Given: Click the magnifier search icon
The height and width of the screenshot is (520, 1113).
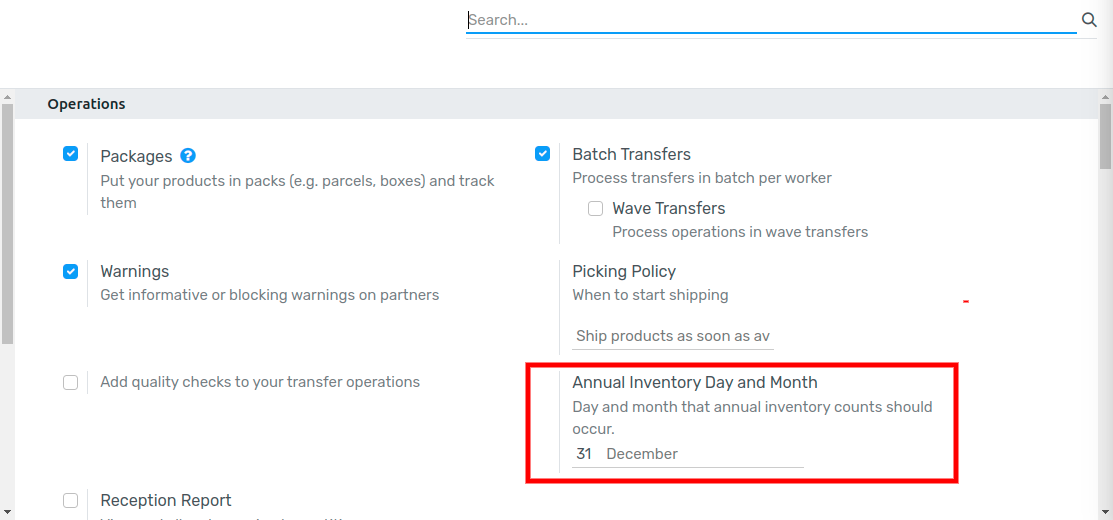Looking at the screenshot, I should 1089,20.
